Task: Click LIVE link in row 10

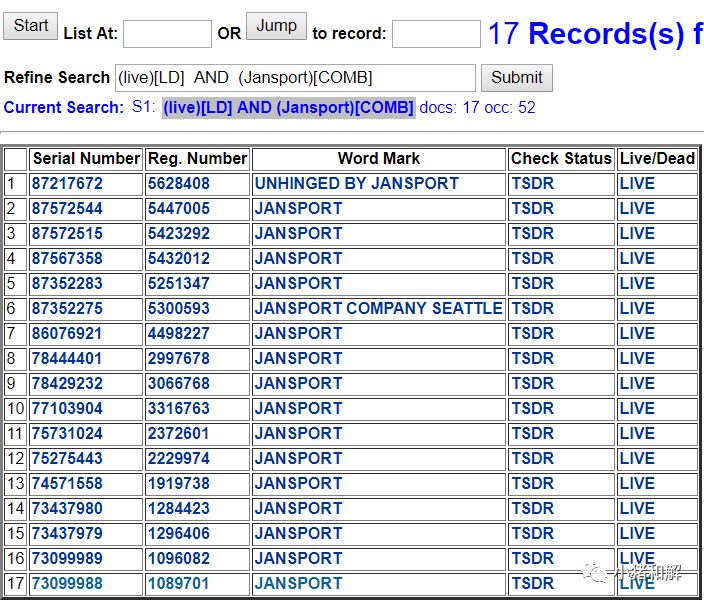Action: tap(638, 409)
